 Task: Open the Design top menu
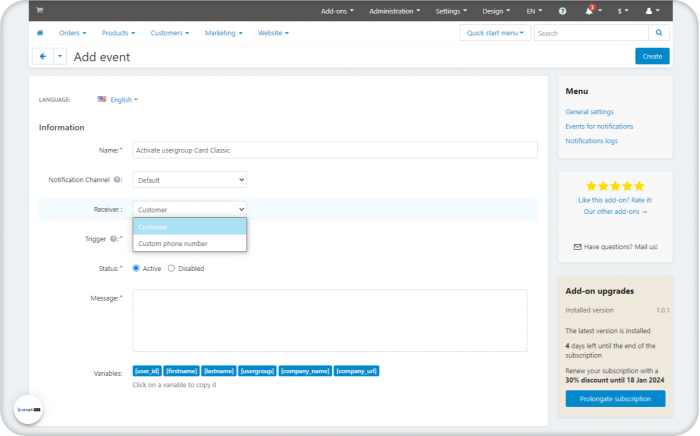(x=496, y=11)
